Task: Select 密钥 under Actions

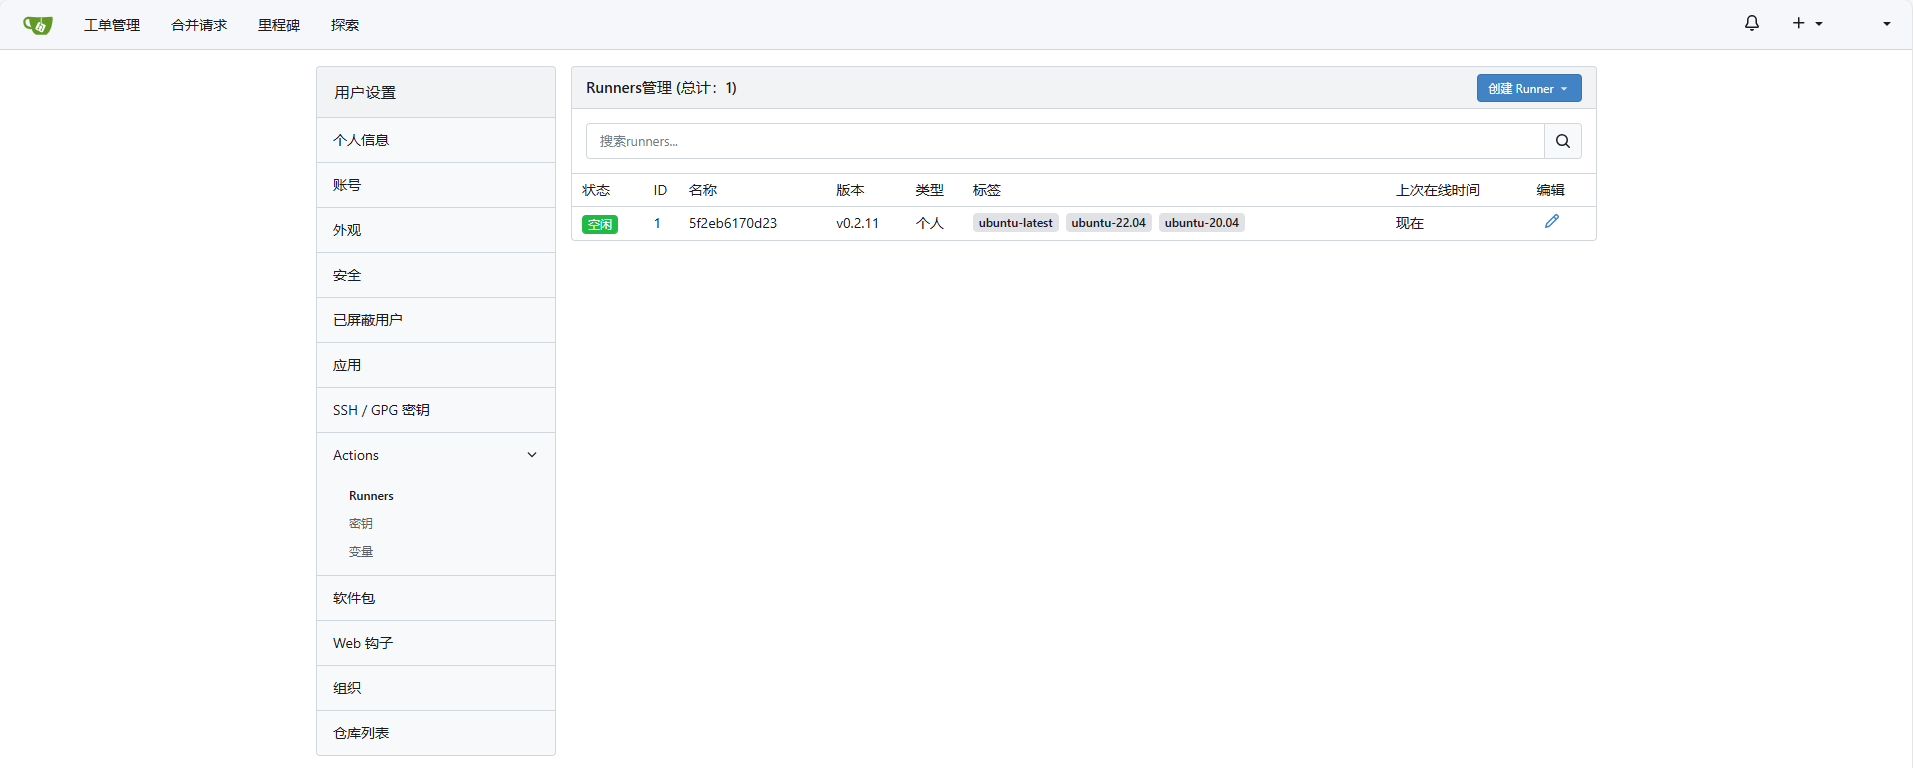Action: [x=361, y=523]
